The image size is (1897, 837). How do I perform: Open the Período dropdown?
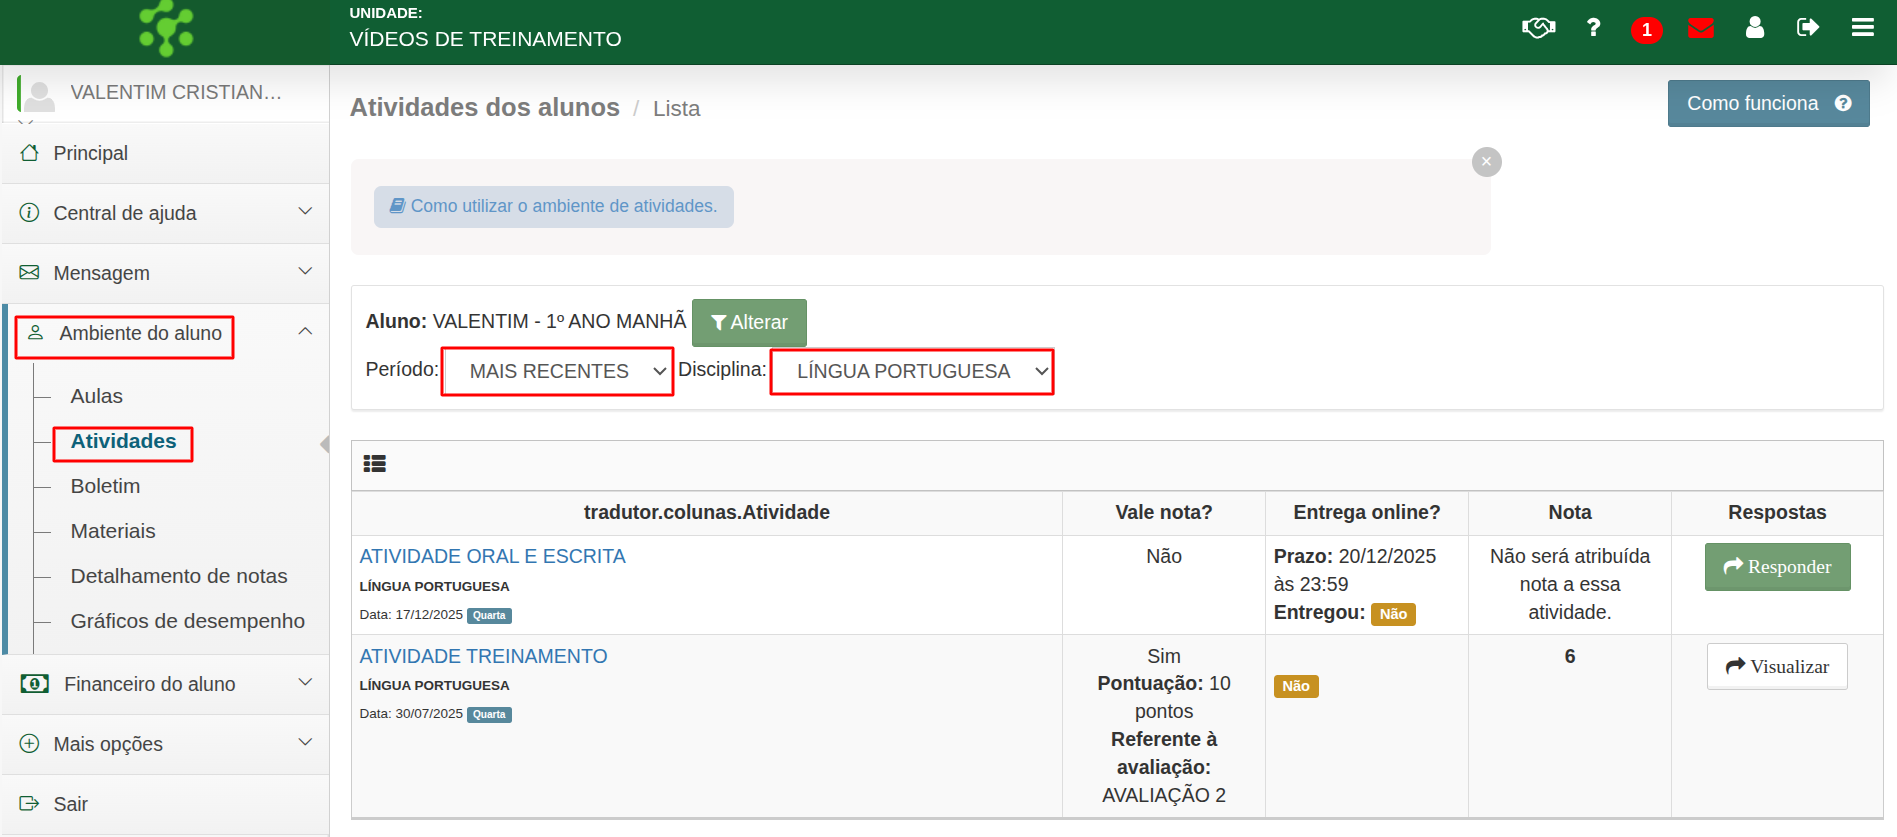(x=557, y=371)
